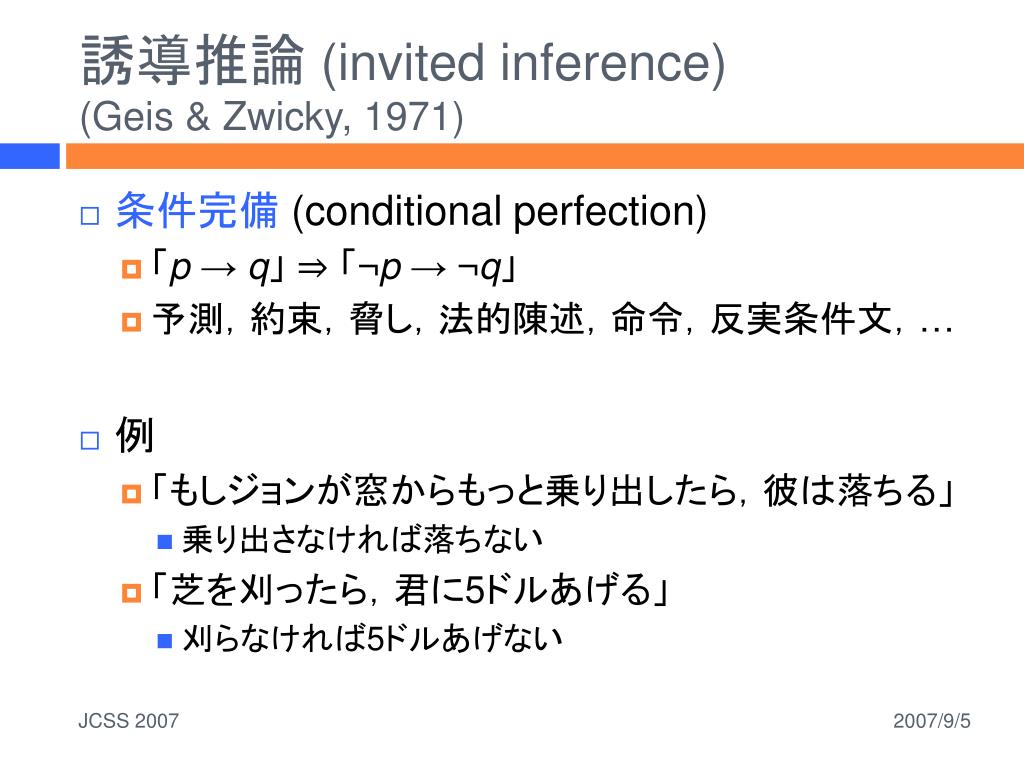Click the orange bullet before 予測, 約束
Viewport: 1024px width, 768px height.
click(131, 322)
